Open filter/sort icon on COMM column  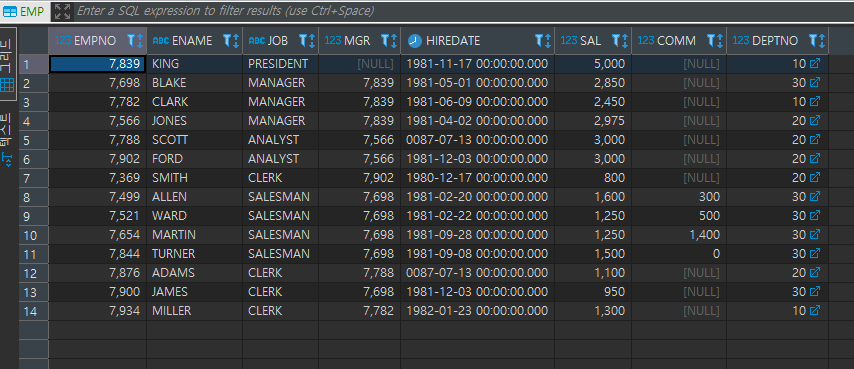(x=715, y=40)
